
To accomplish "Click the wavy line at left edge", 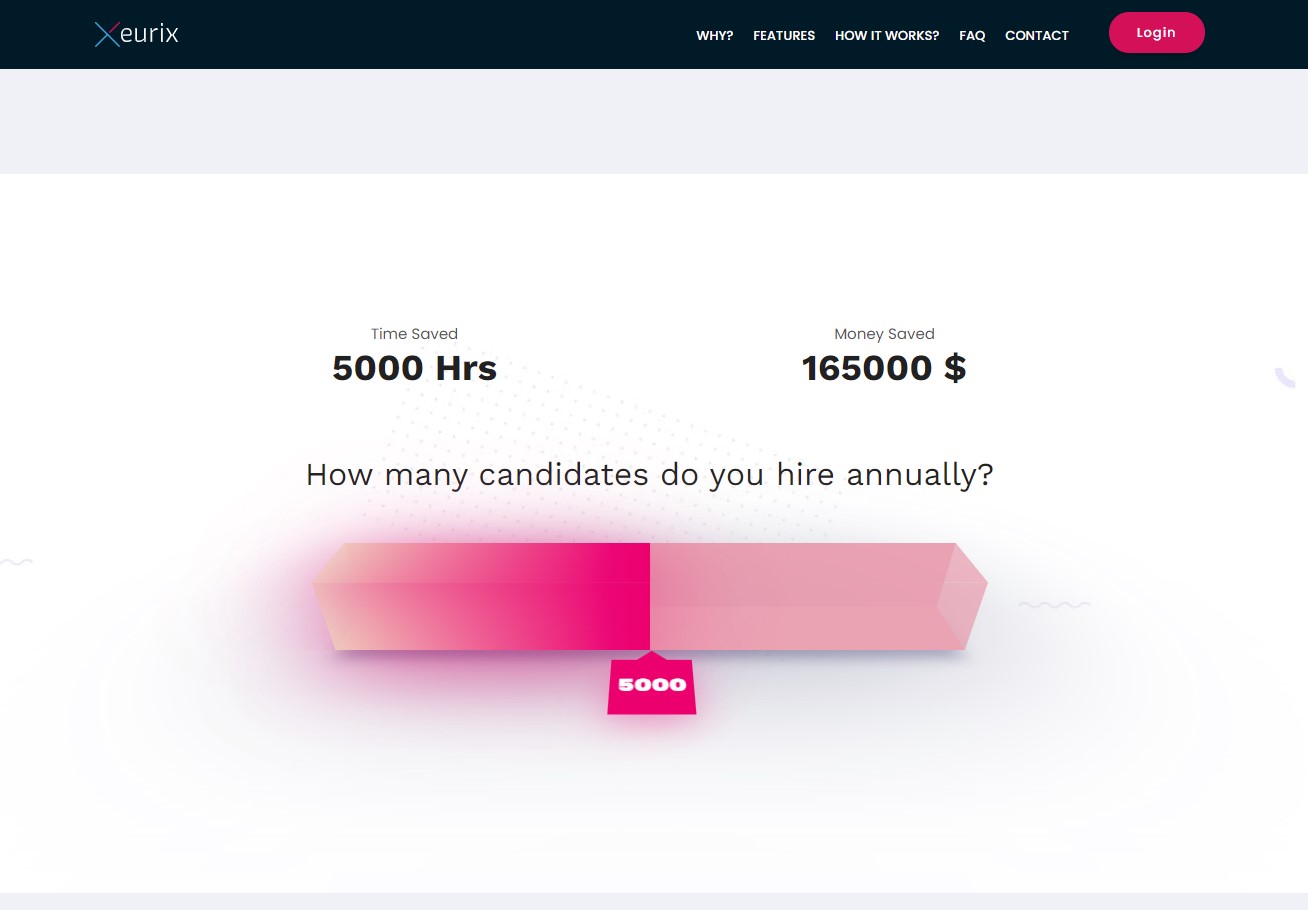I will click(16, 562).
